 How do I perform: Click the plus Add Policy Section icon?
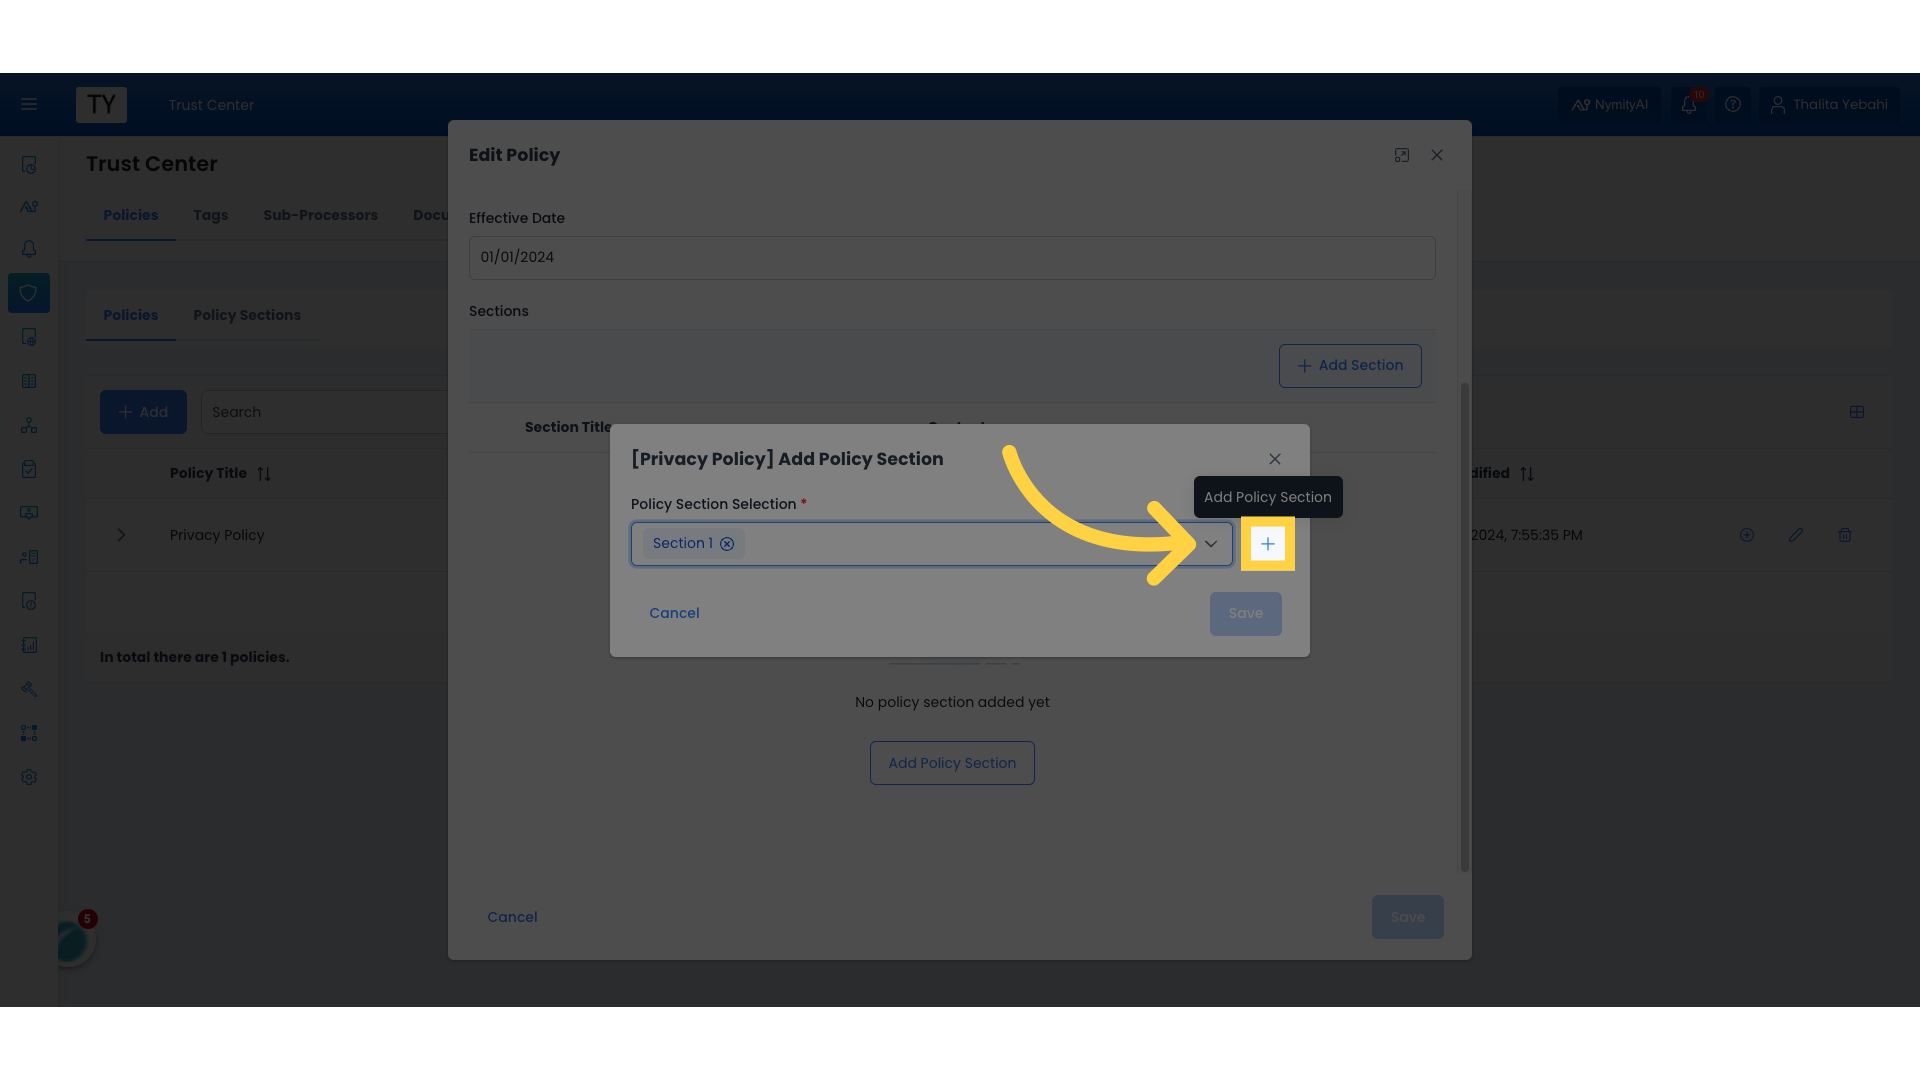1267,544
